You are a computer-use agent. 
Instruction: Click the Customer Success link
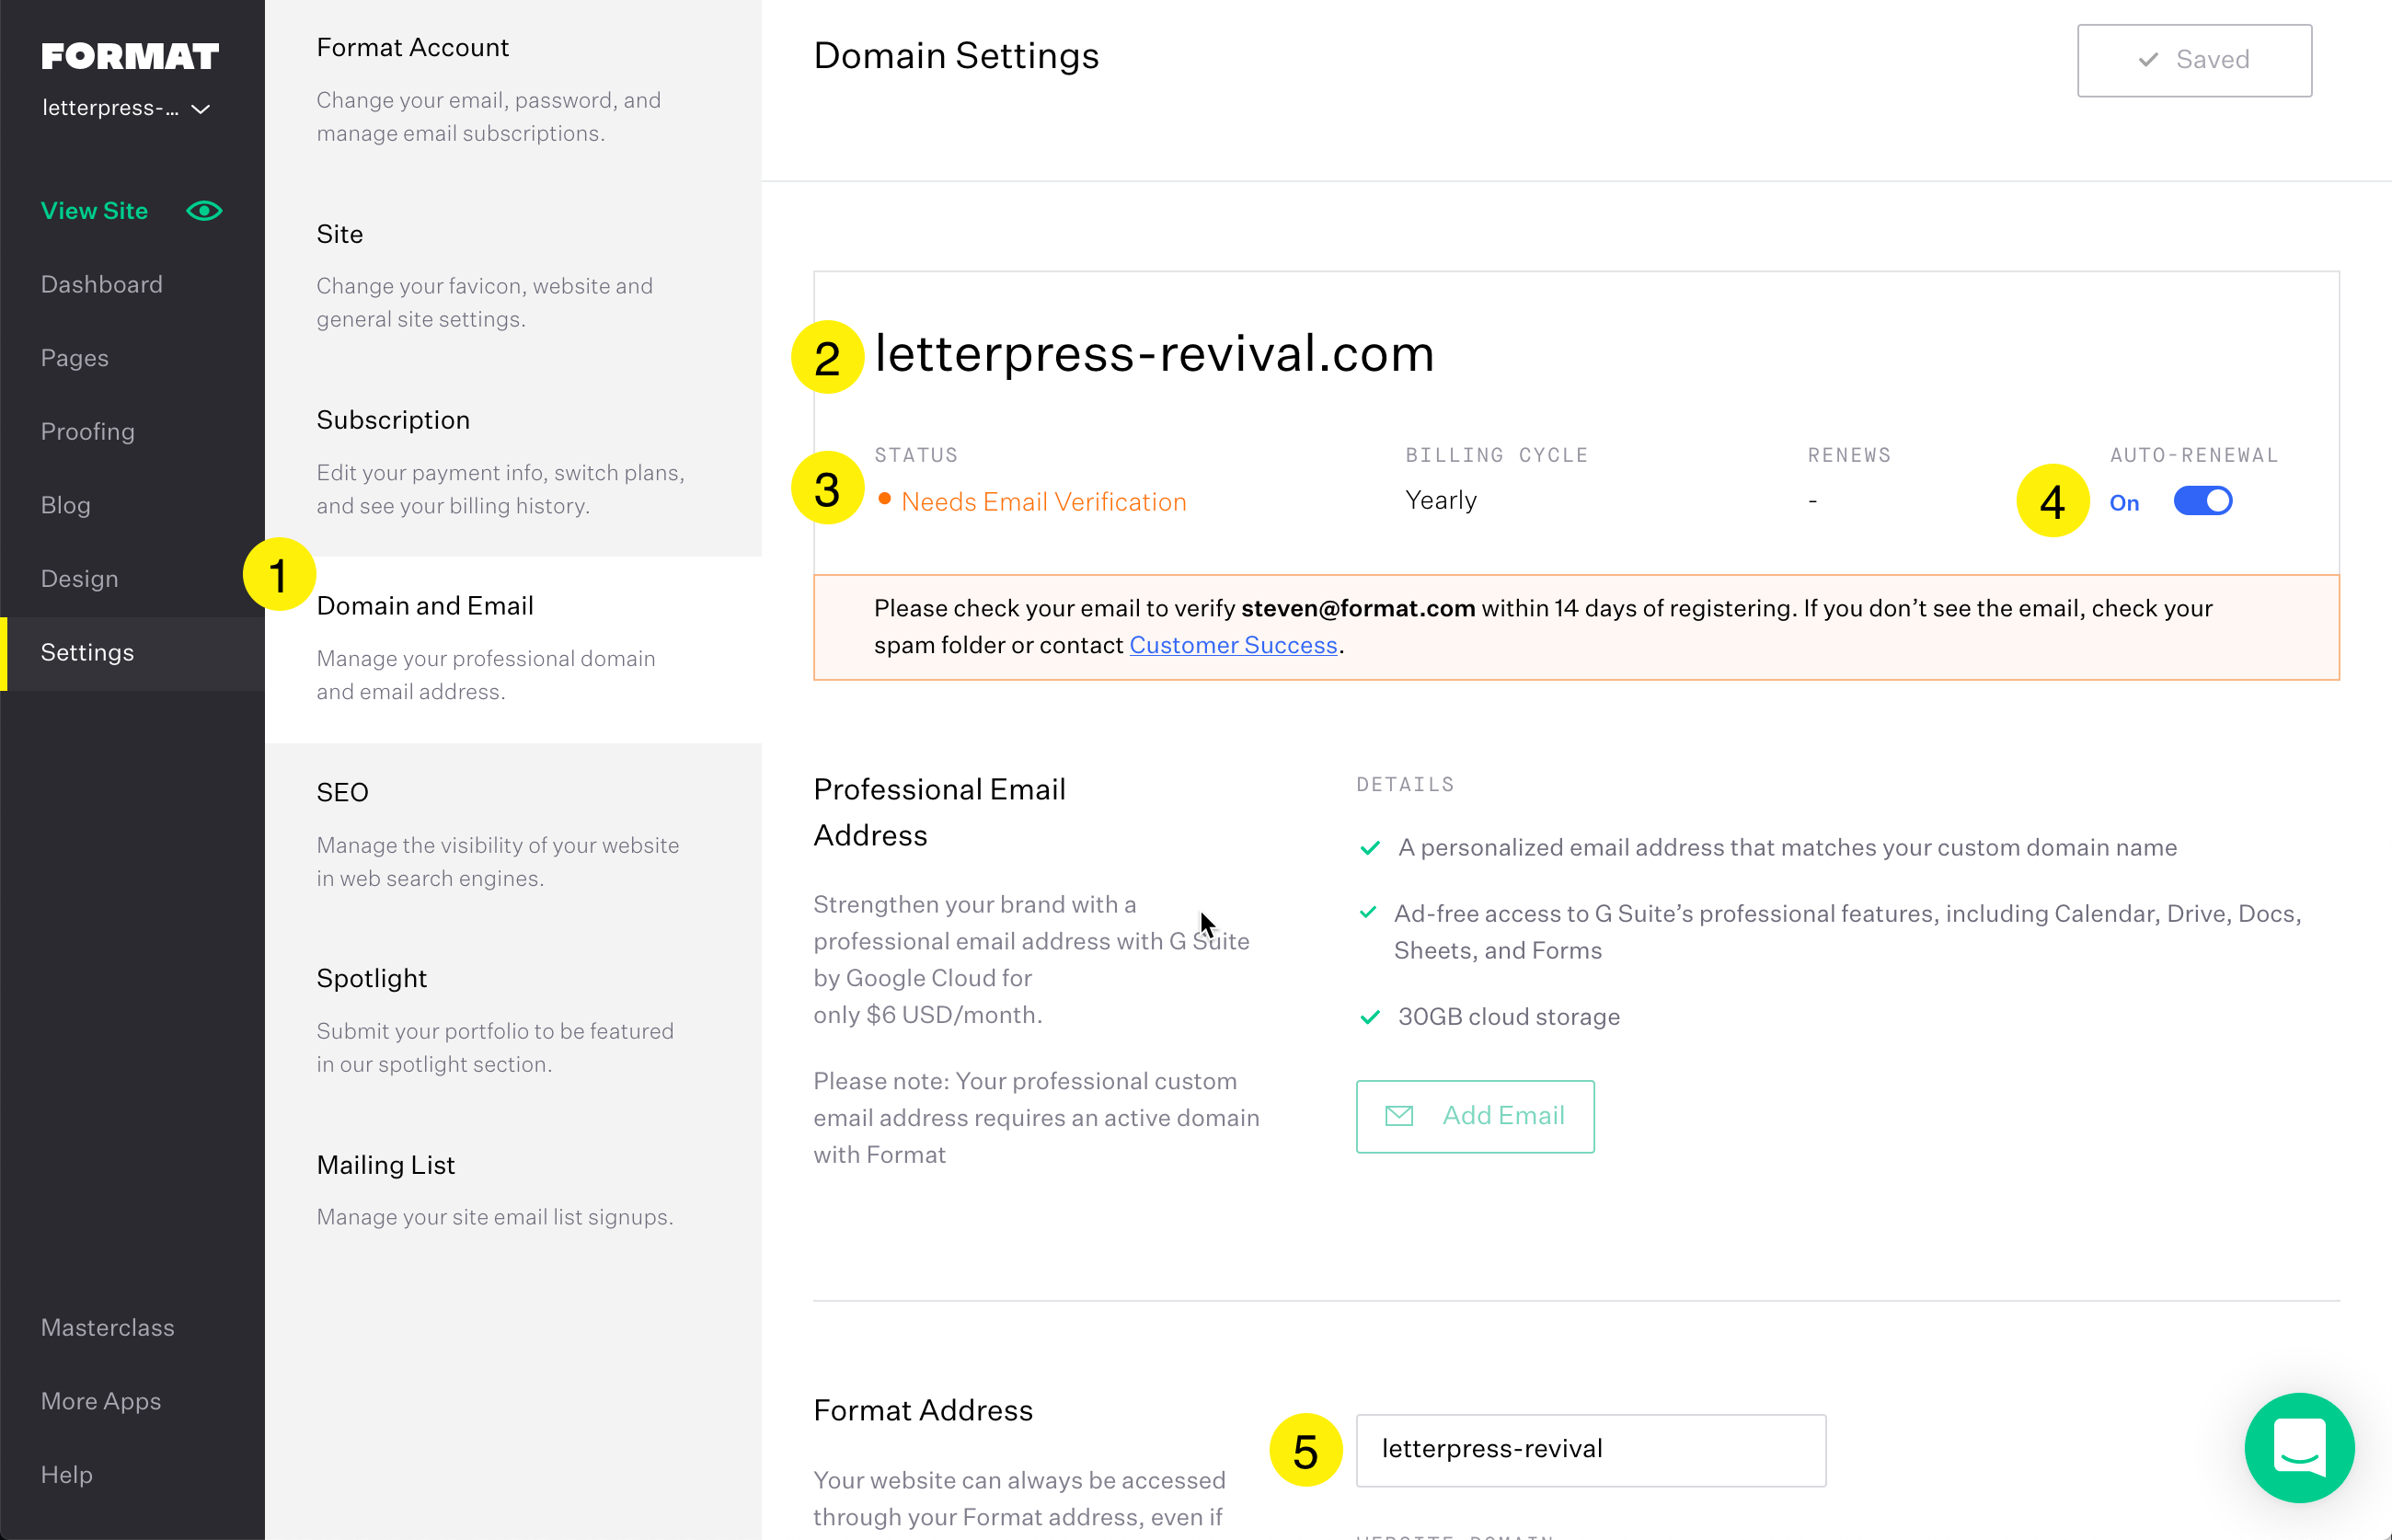click(x=1233, y=645)
